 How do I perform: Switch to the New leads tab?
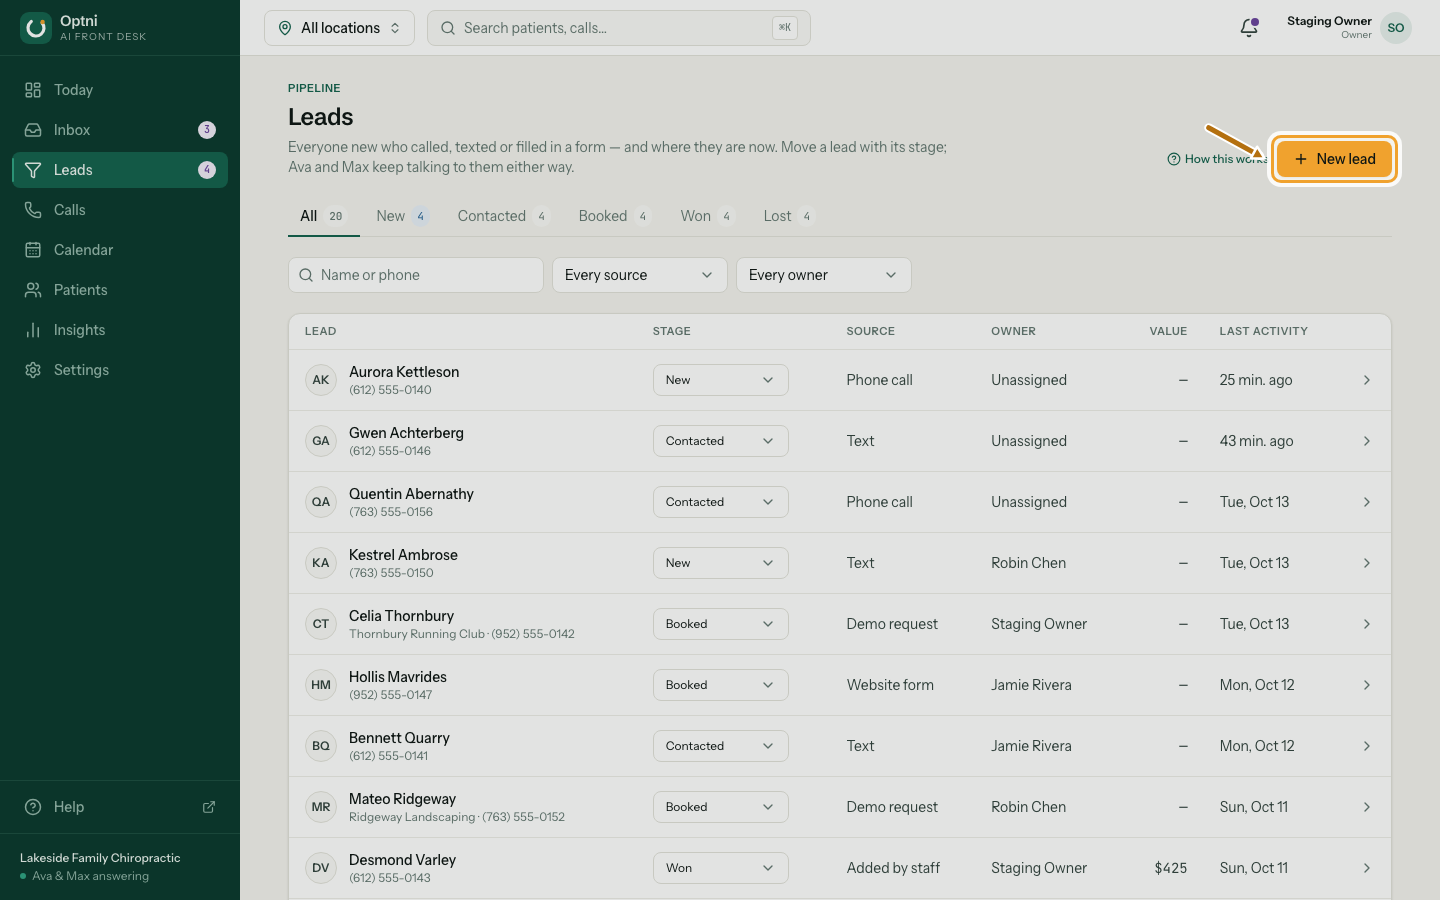pyautogui.click(x=402, y=216)
